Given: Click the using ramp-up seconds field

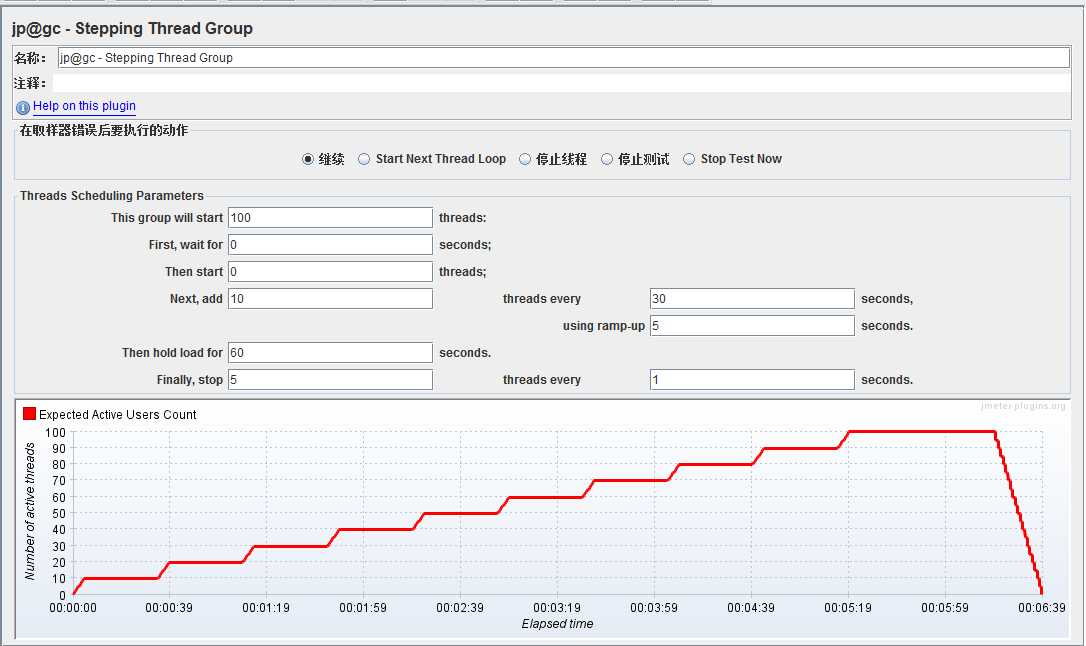Looking at the screenshot, I should [x=752, y=325].
